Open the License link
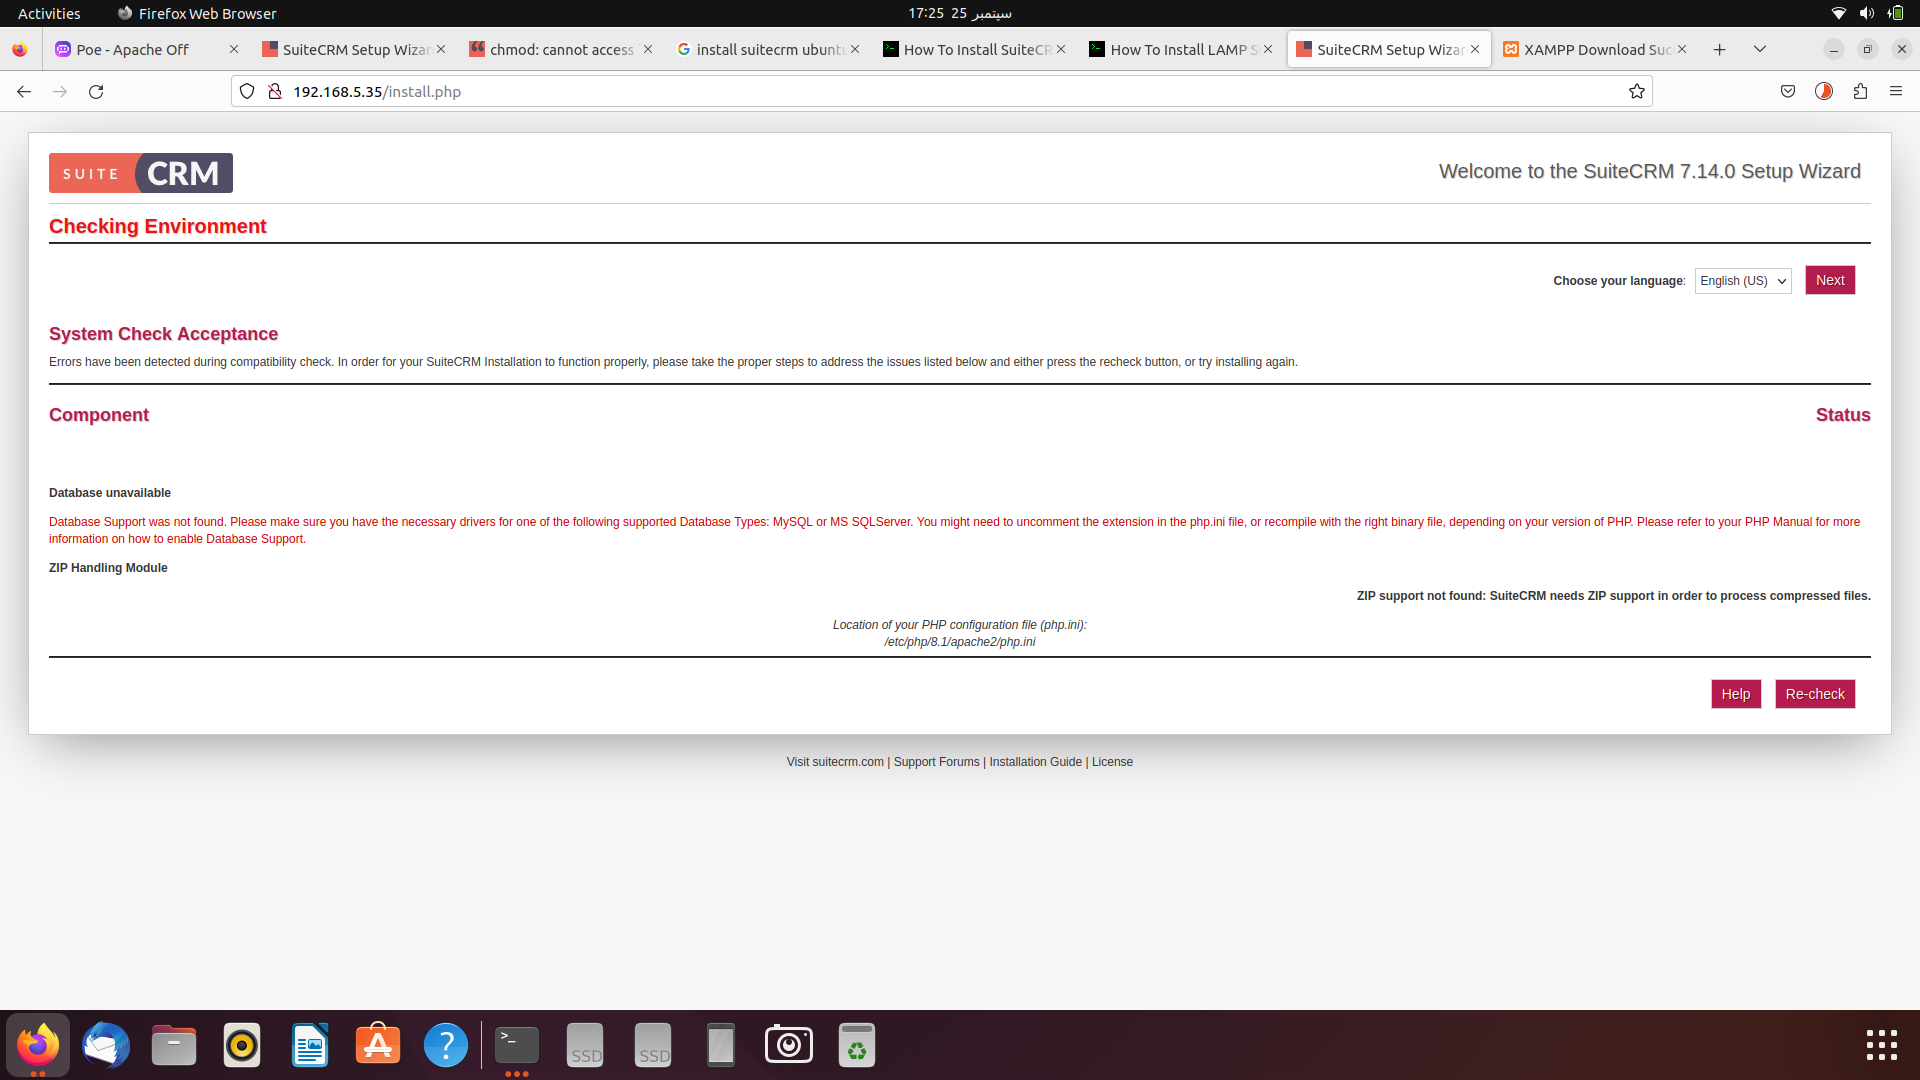The height and width of the screenshot is (1080, 1920). (x=1112, y=762)
